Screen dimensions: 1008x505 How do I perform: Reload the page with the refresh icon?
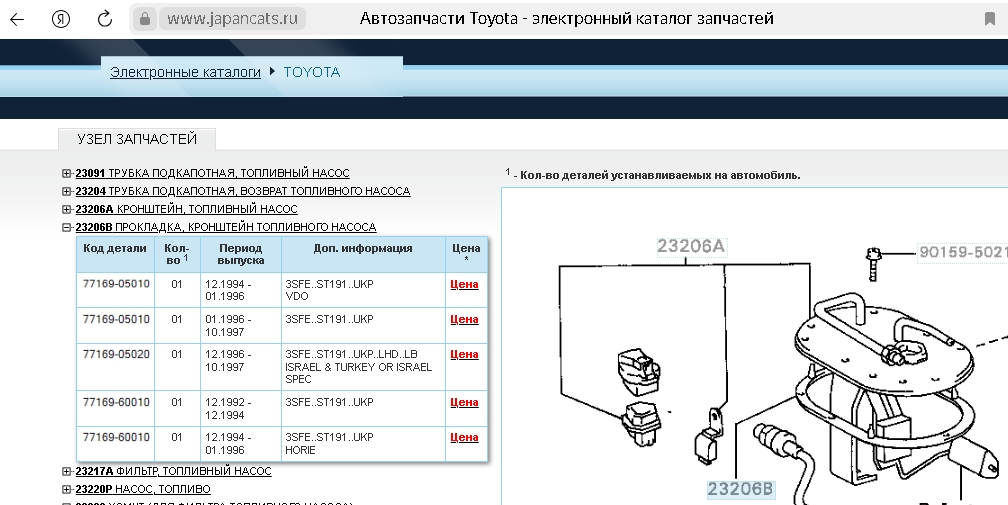pyautogui.click(x=104, y=19)
